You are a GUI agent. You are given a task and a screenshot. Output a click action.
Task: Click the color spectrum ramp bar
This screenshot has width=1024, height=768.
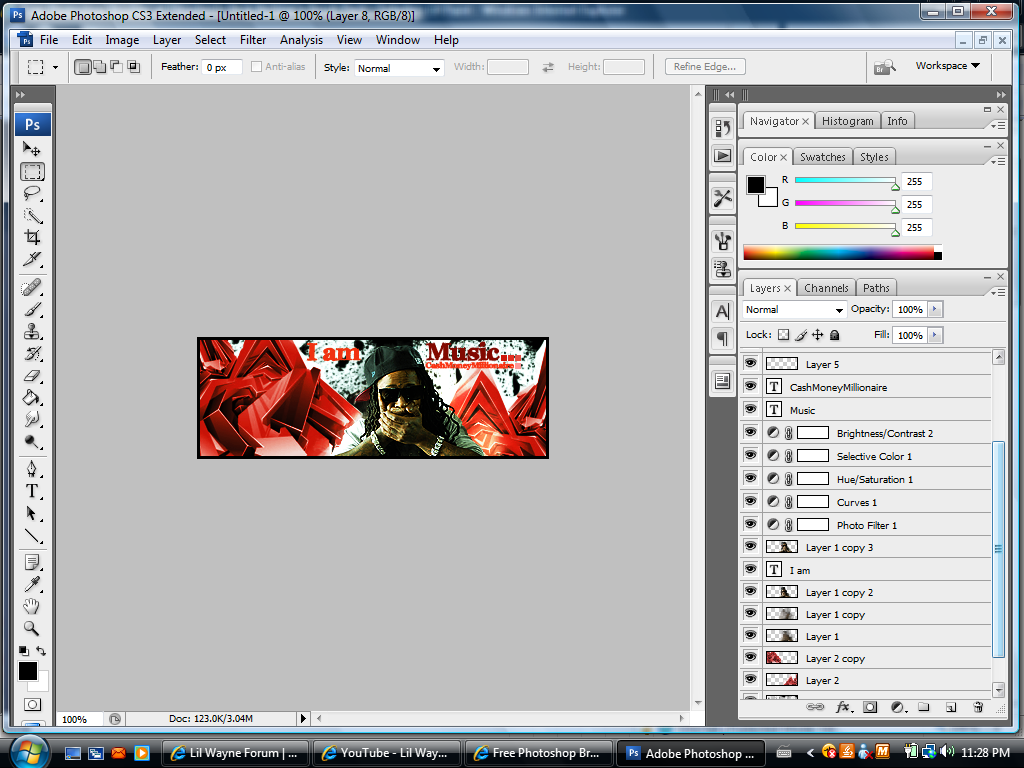click(842, 253)
